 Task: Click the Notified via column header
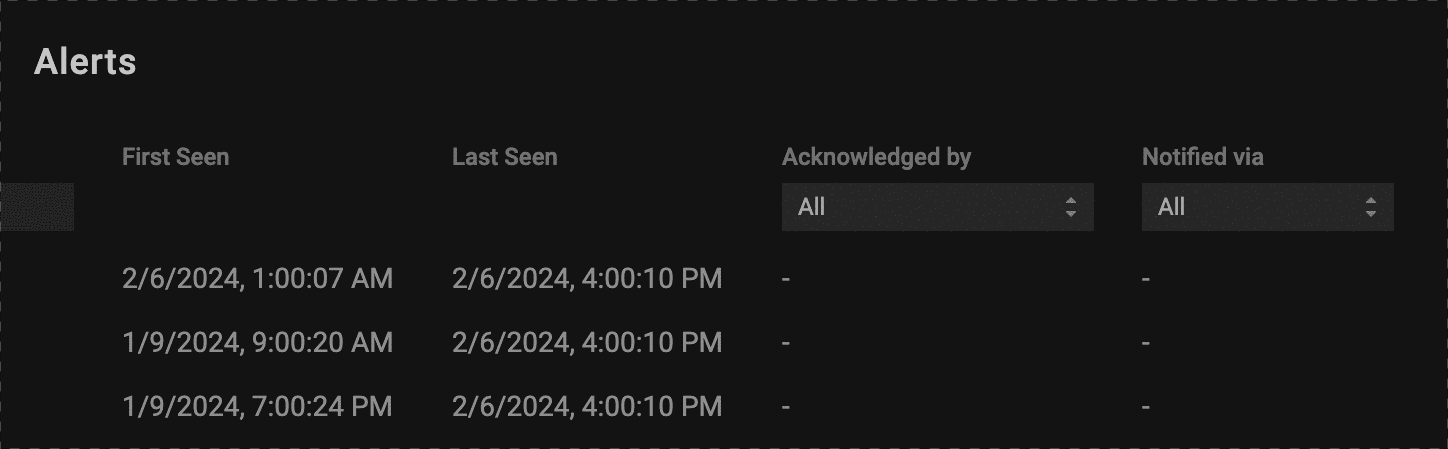(1202, 157)
